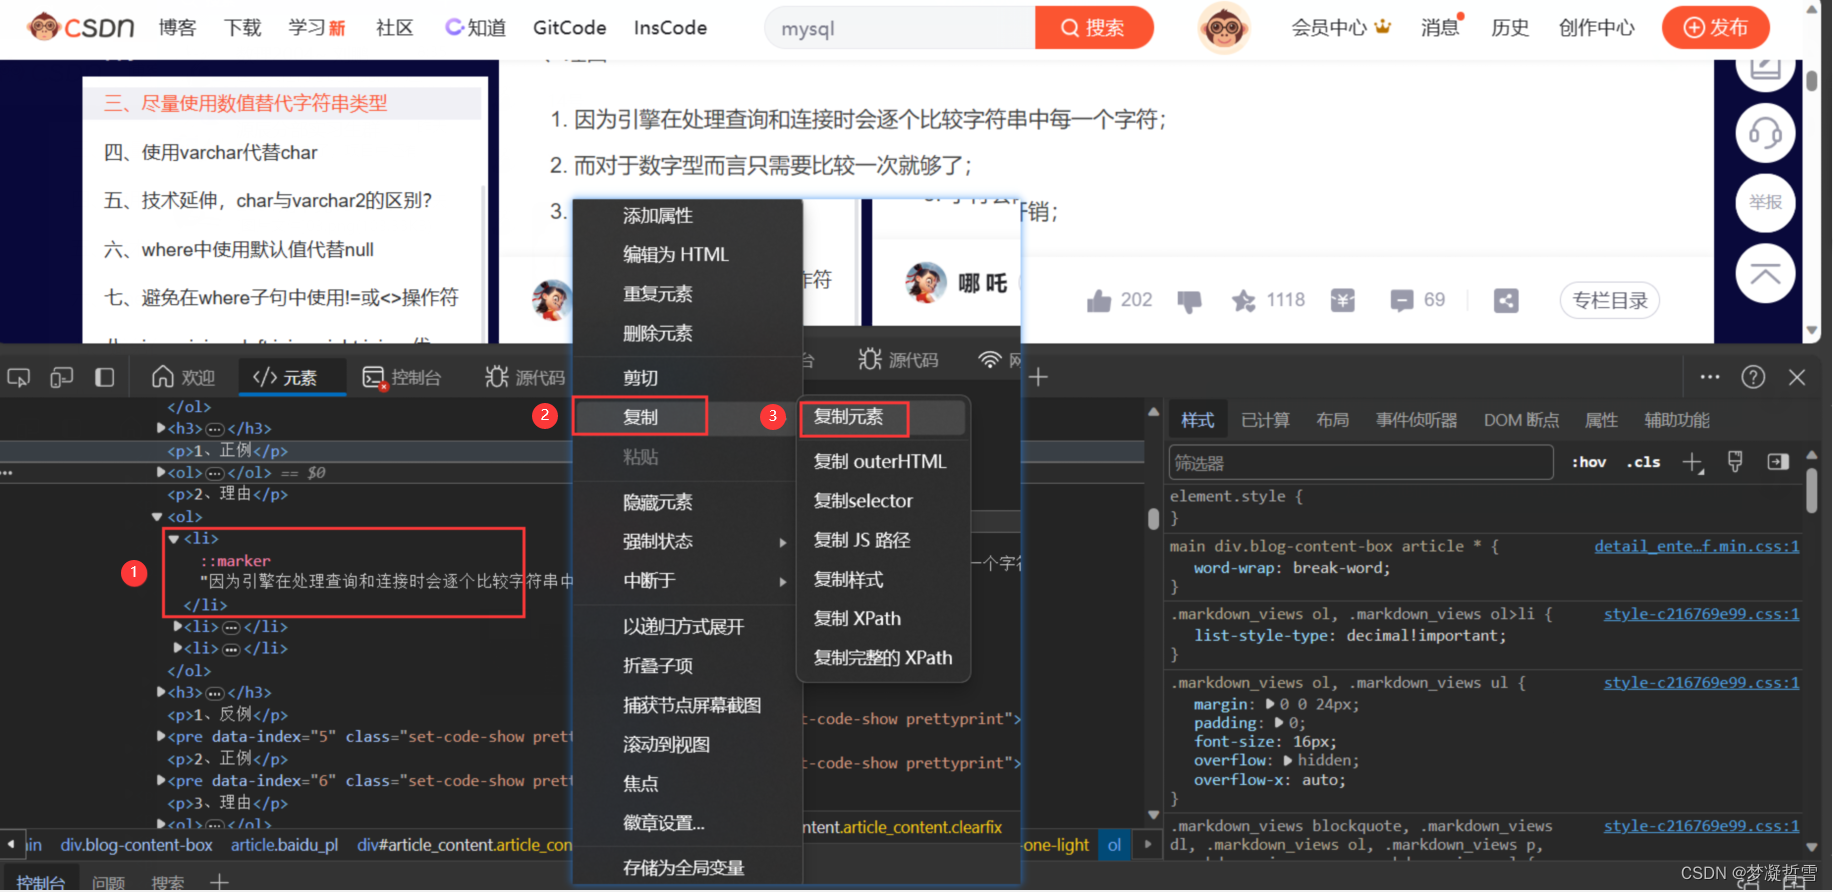Open the network wifi icon tab
Image resolution: width=1833 pixels, height=892 pixels.
point(989,360)
